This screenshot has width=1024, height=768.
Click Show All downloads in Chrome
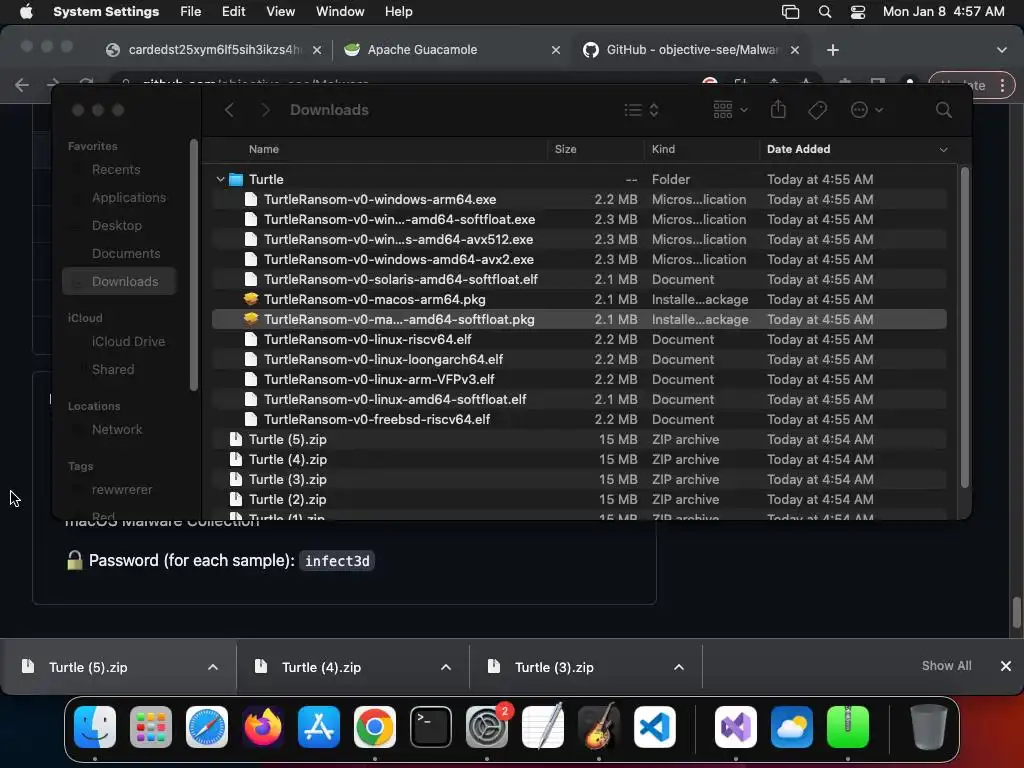coord(946,665)
